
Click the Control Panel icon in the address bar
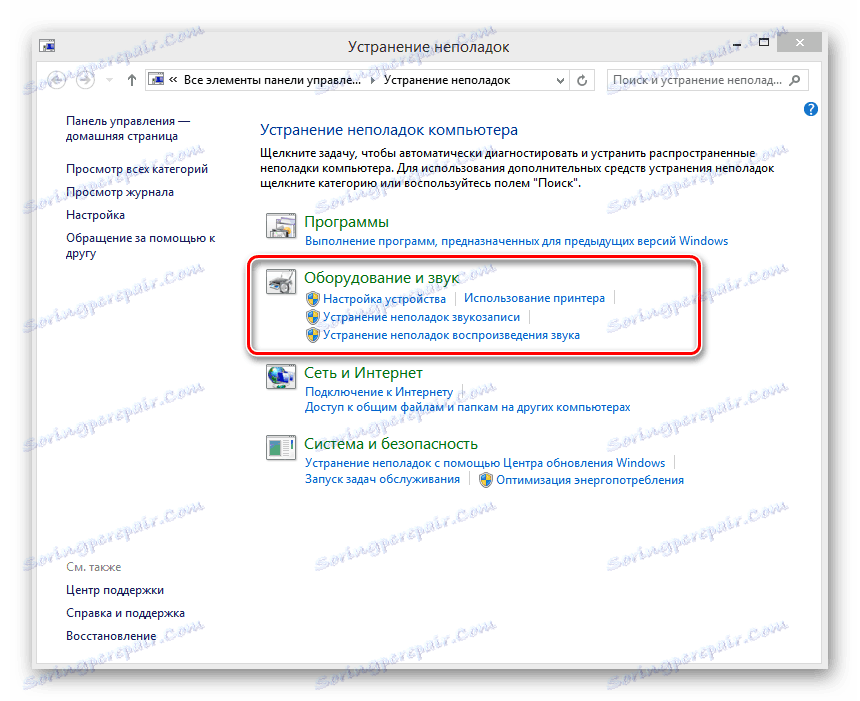click(x=155, y=79)
